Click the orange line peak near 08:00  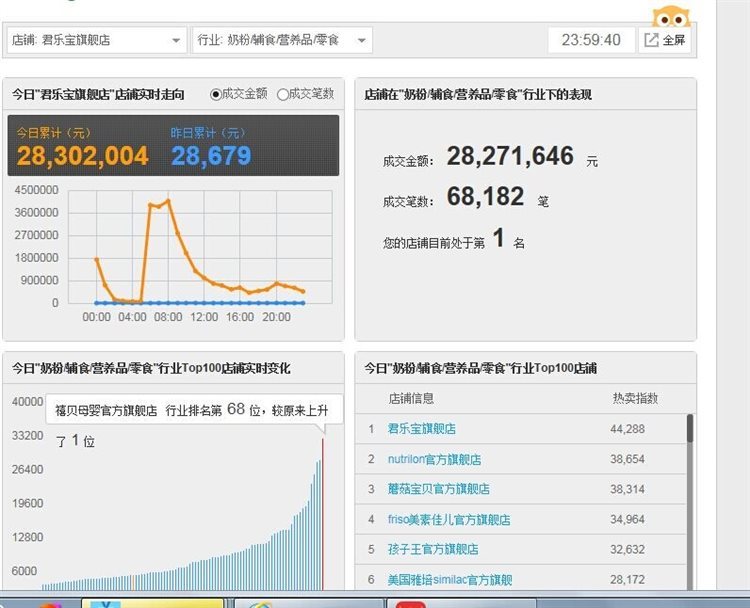(168, 201)
